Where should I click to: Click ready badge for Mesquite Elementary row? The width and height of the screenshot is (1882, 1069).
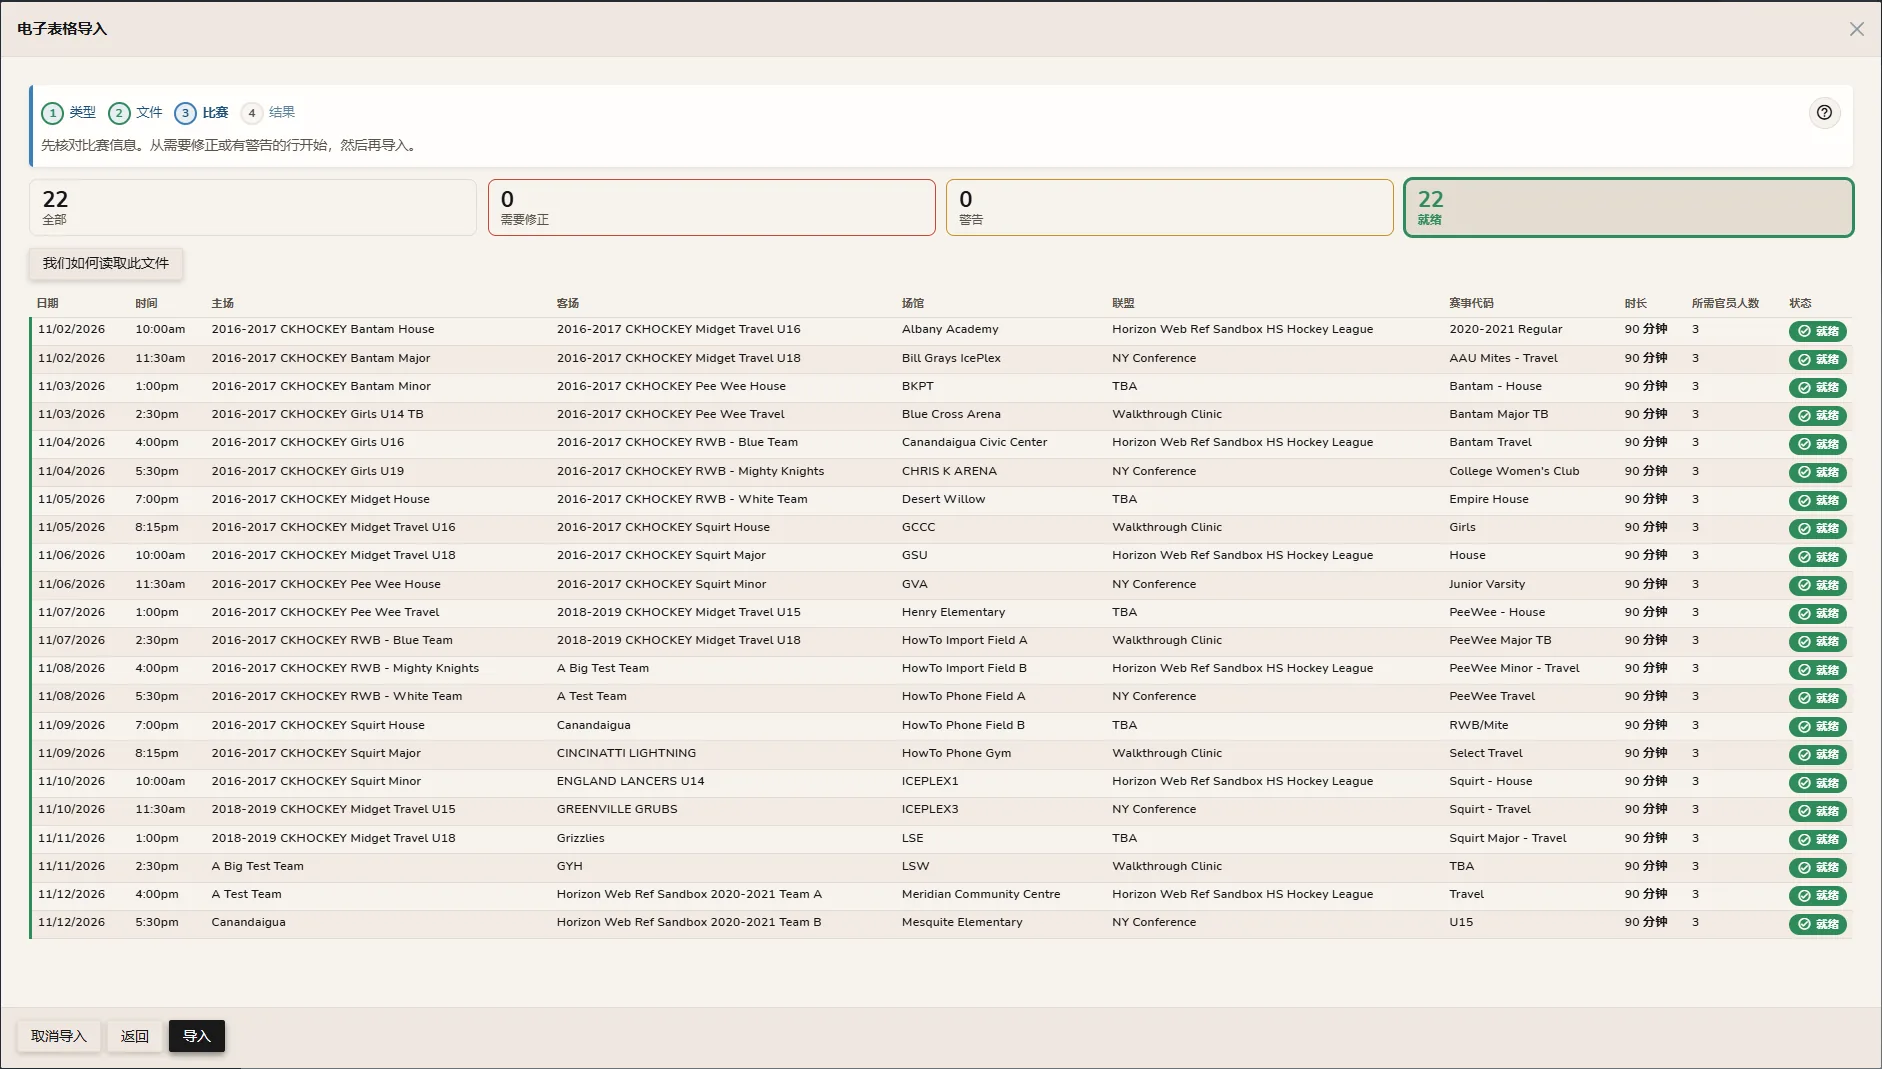pos(1817,924)
